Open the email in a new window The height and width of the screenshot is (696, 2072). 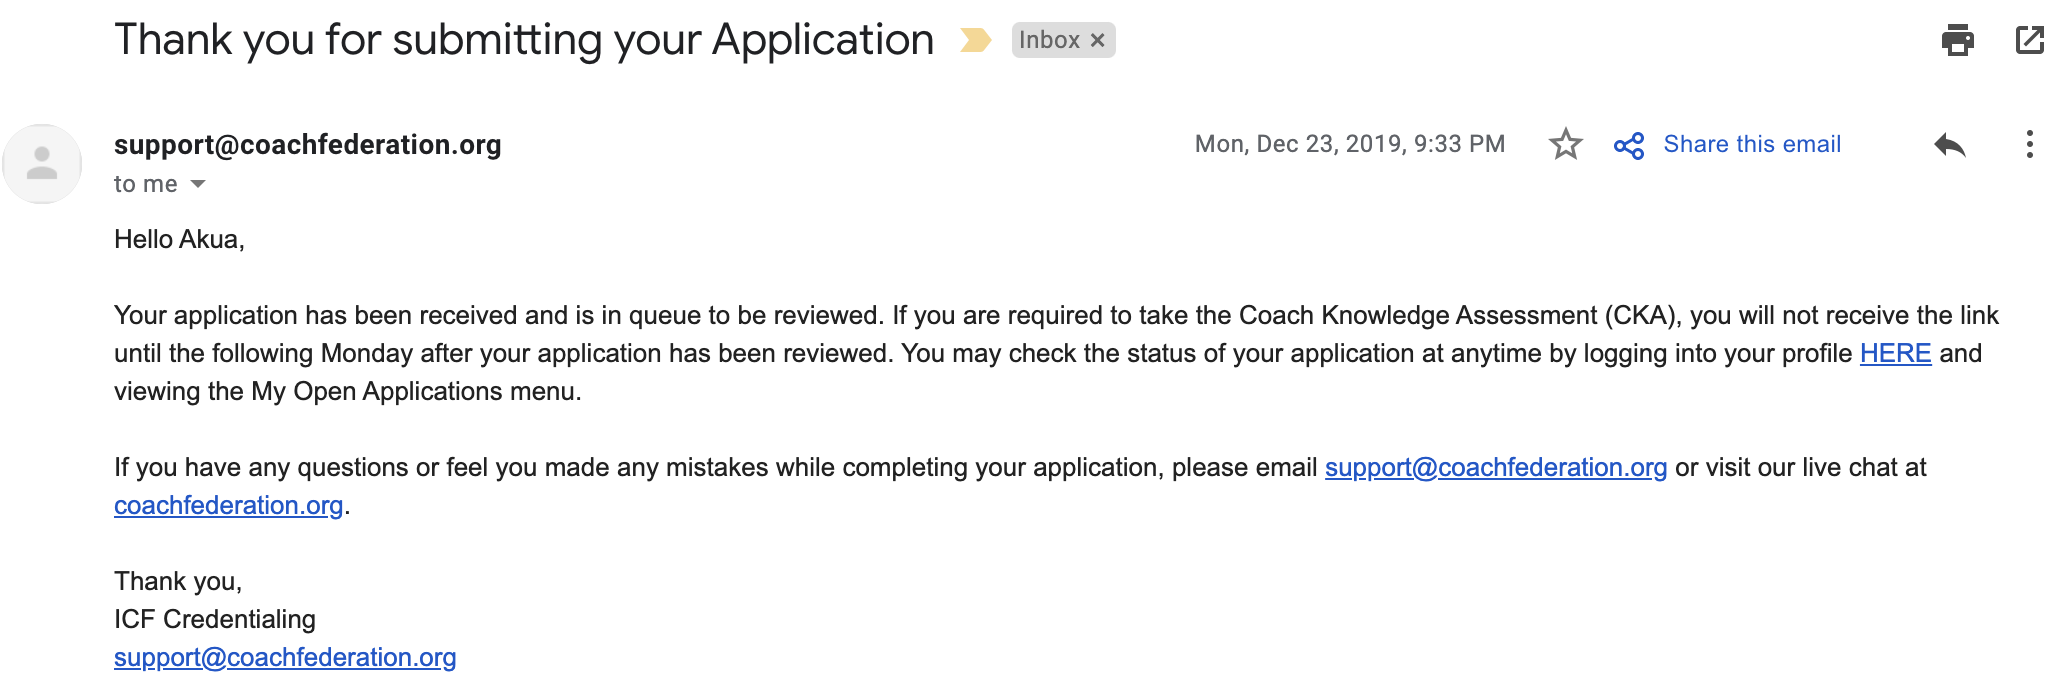[2029, 40]
